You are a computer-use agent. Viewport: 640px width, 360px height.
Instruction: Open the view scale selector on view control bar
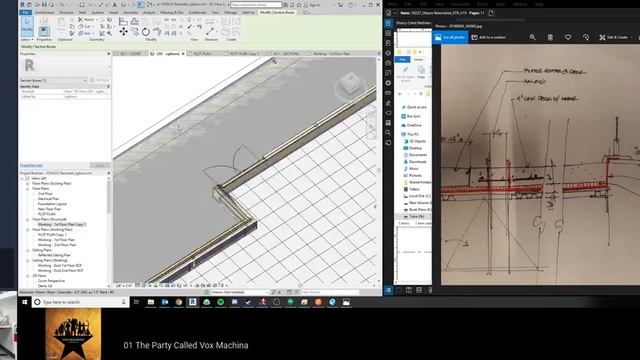pyautogui.click(x=123, y=286)
